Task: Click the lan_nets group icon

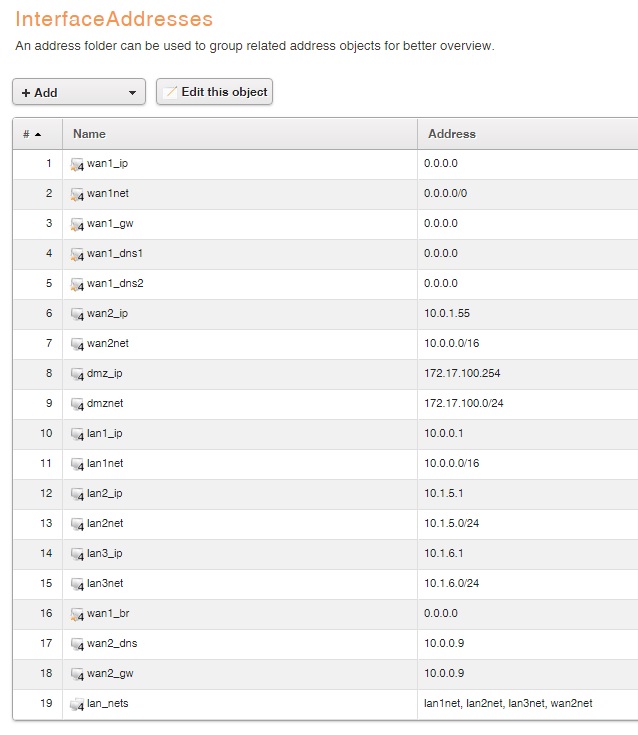Action: coord(77,704)
